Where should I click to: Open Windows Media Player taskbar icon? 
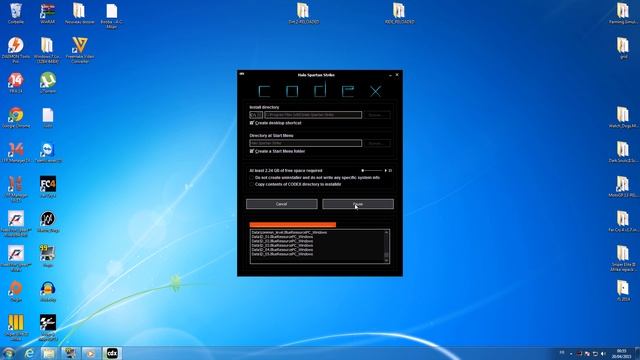coord(91,353)
